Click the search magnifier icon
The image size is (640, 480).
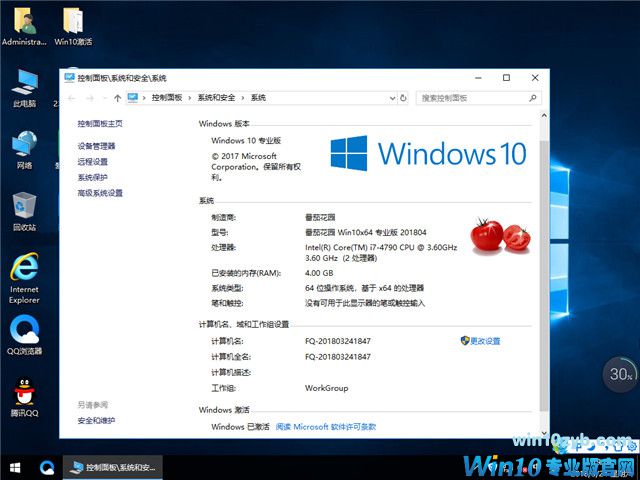tap(533, 98)
